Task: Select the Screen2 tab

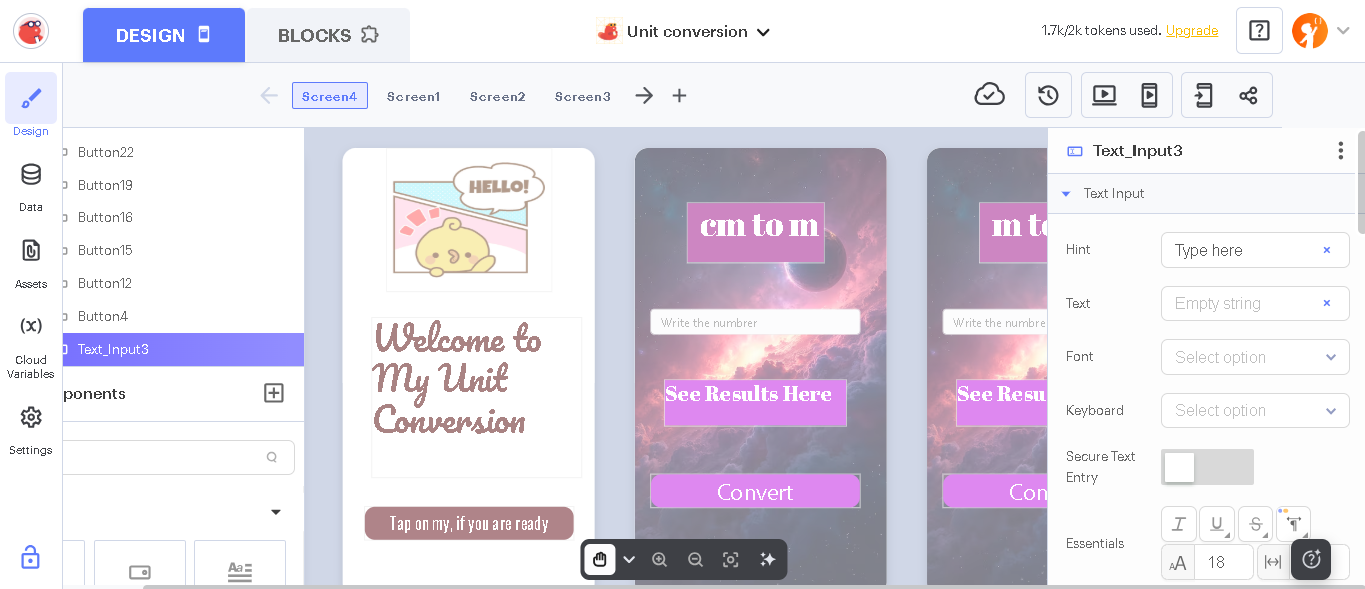Action: pos(498,96)
